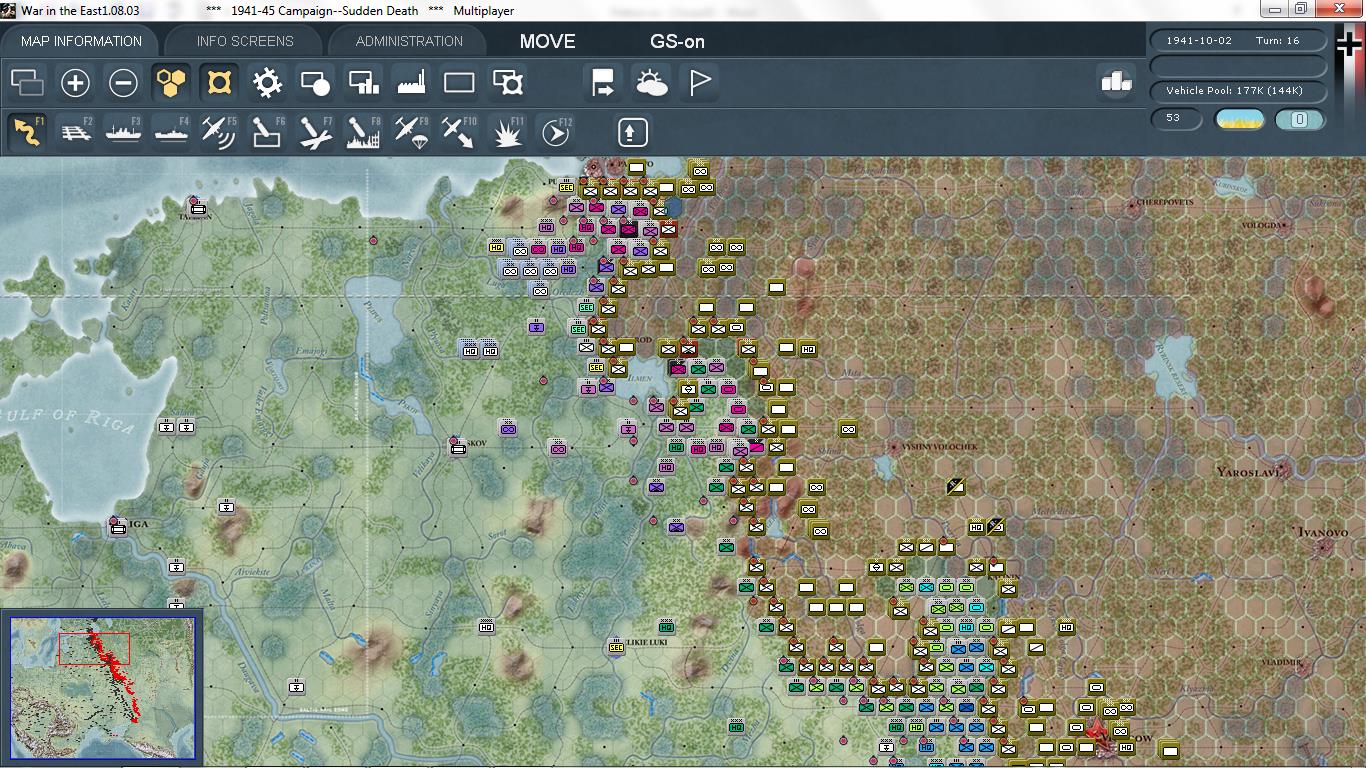Click the Vologda city label
The width and height of the screenshot is (1366, 768).
click(1260, 226)
